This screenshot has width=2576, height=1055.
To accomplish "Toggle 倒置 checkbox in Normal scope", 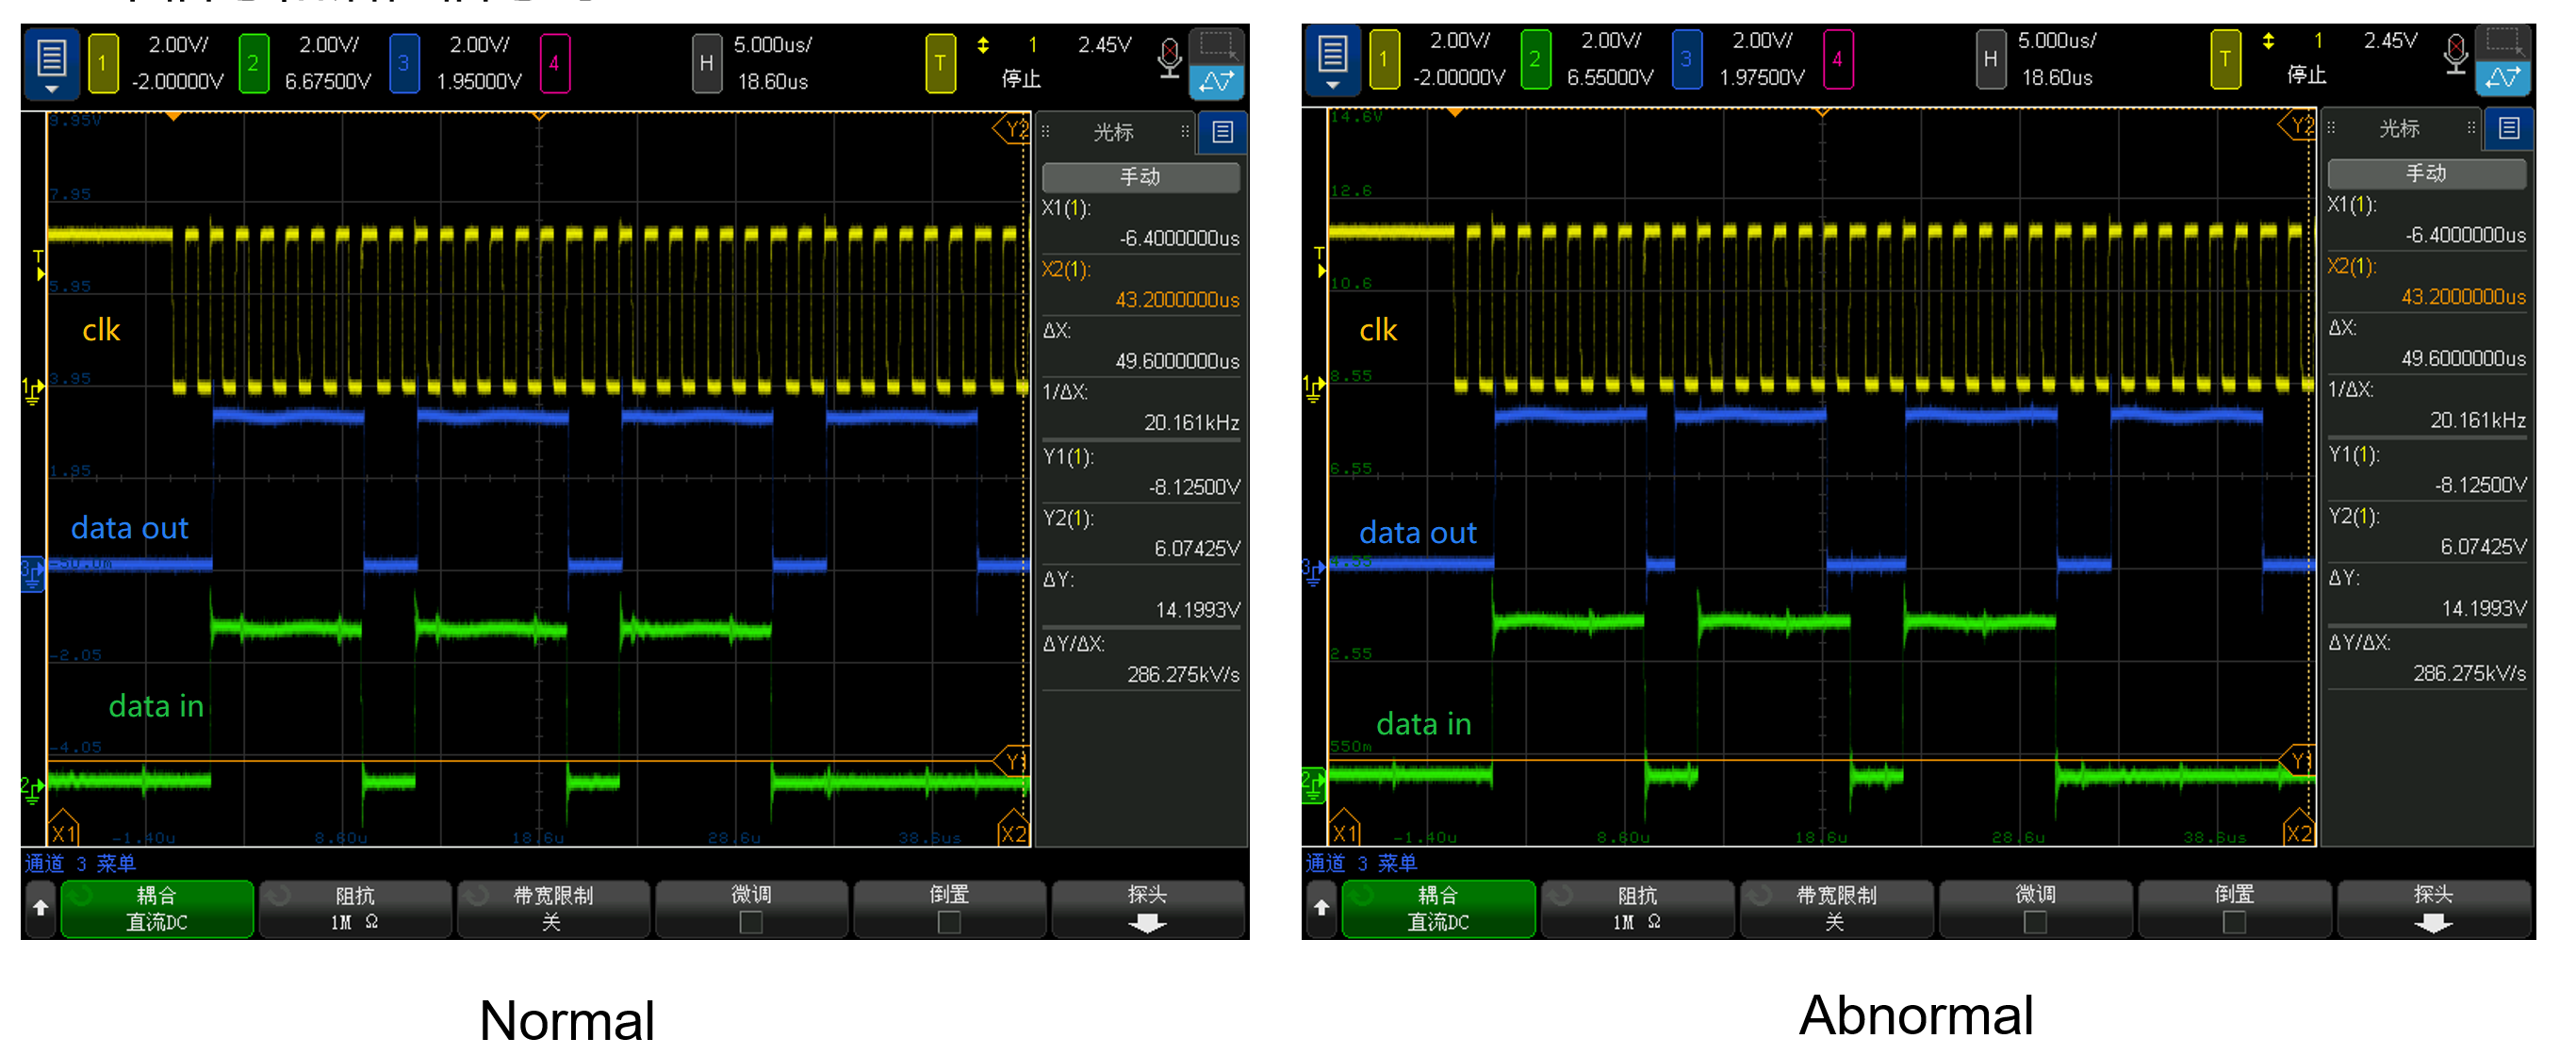I will (x=949, y=921).
